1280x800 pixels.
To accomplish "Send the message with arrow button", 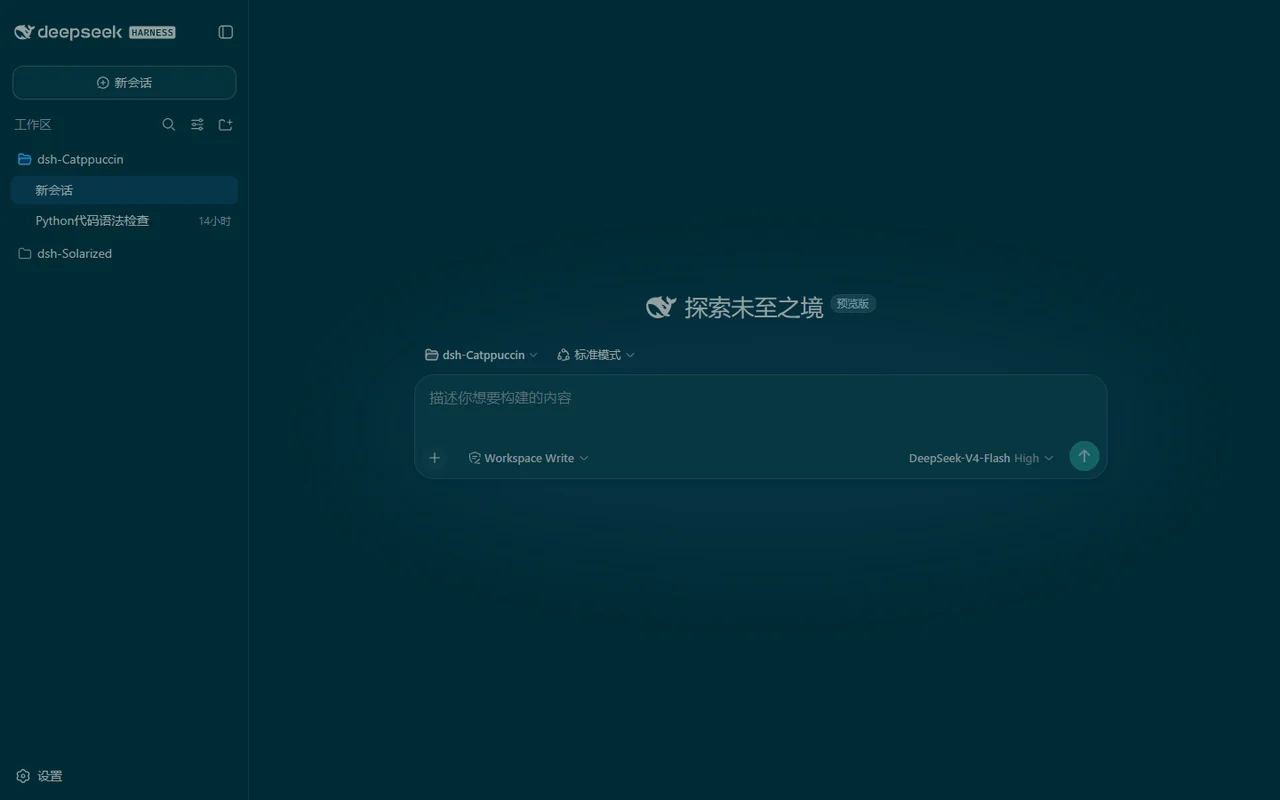I will tap(1084, 456).
